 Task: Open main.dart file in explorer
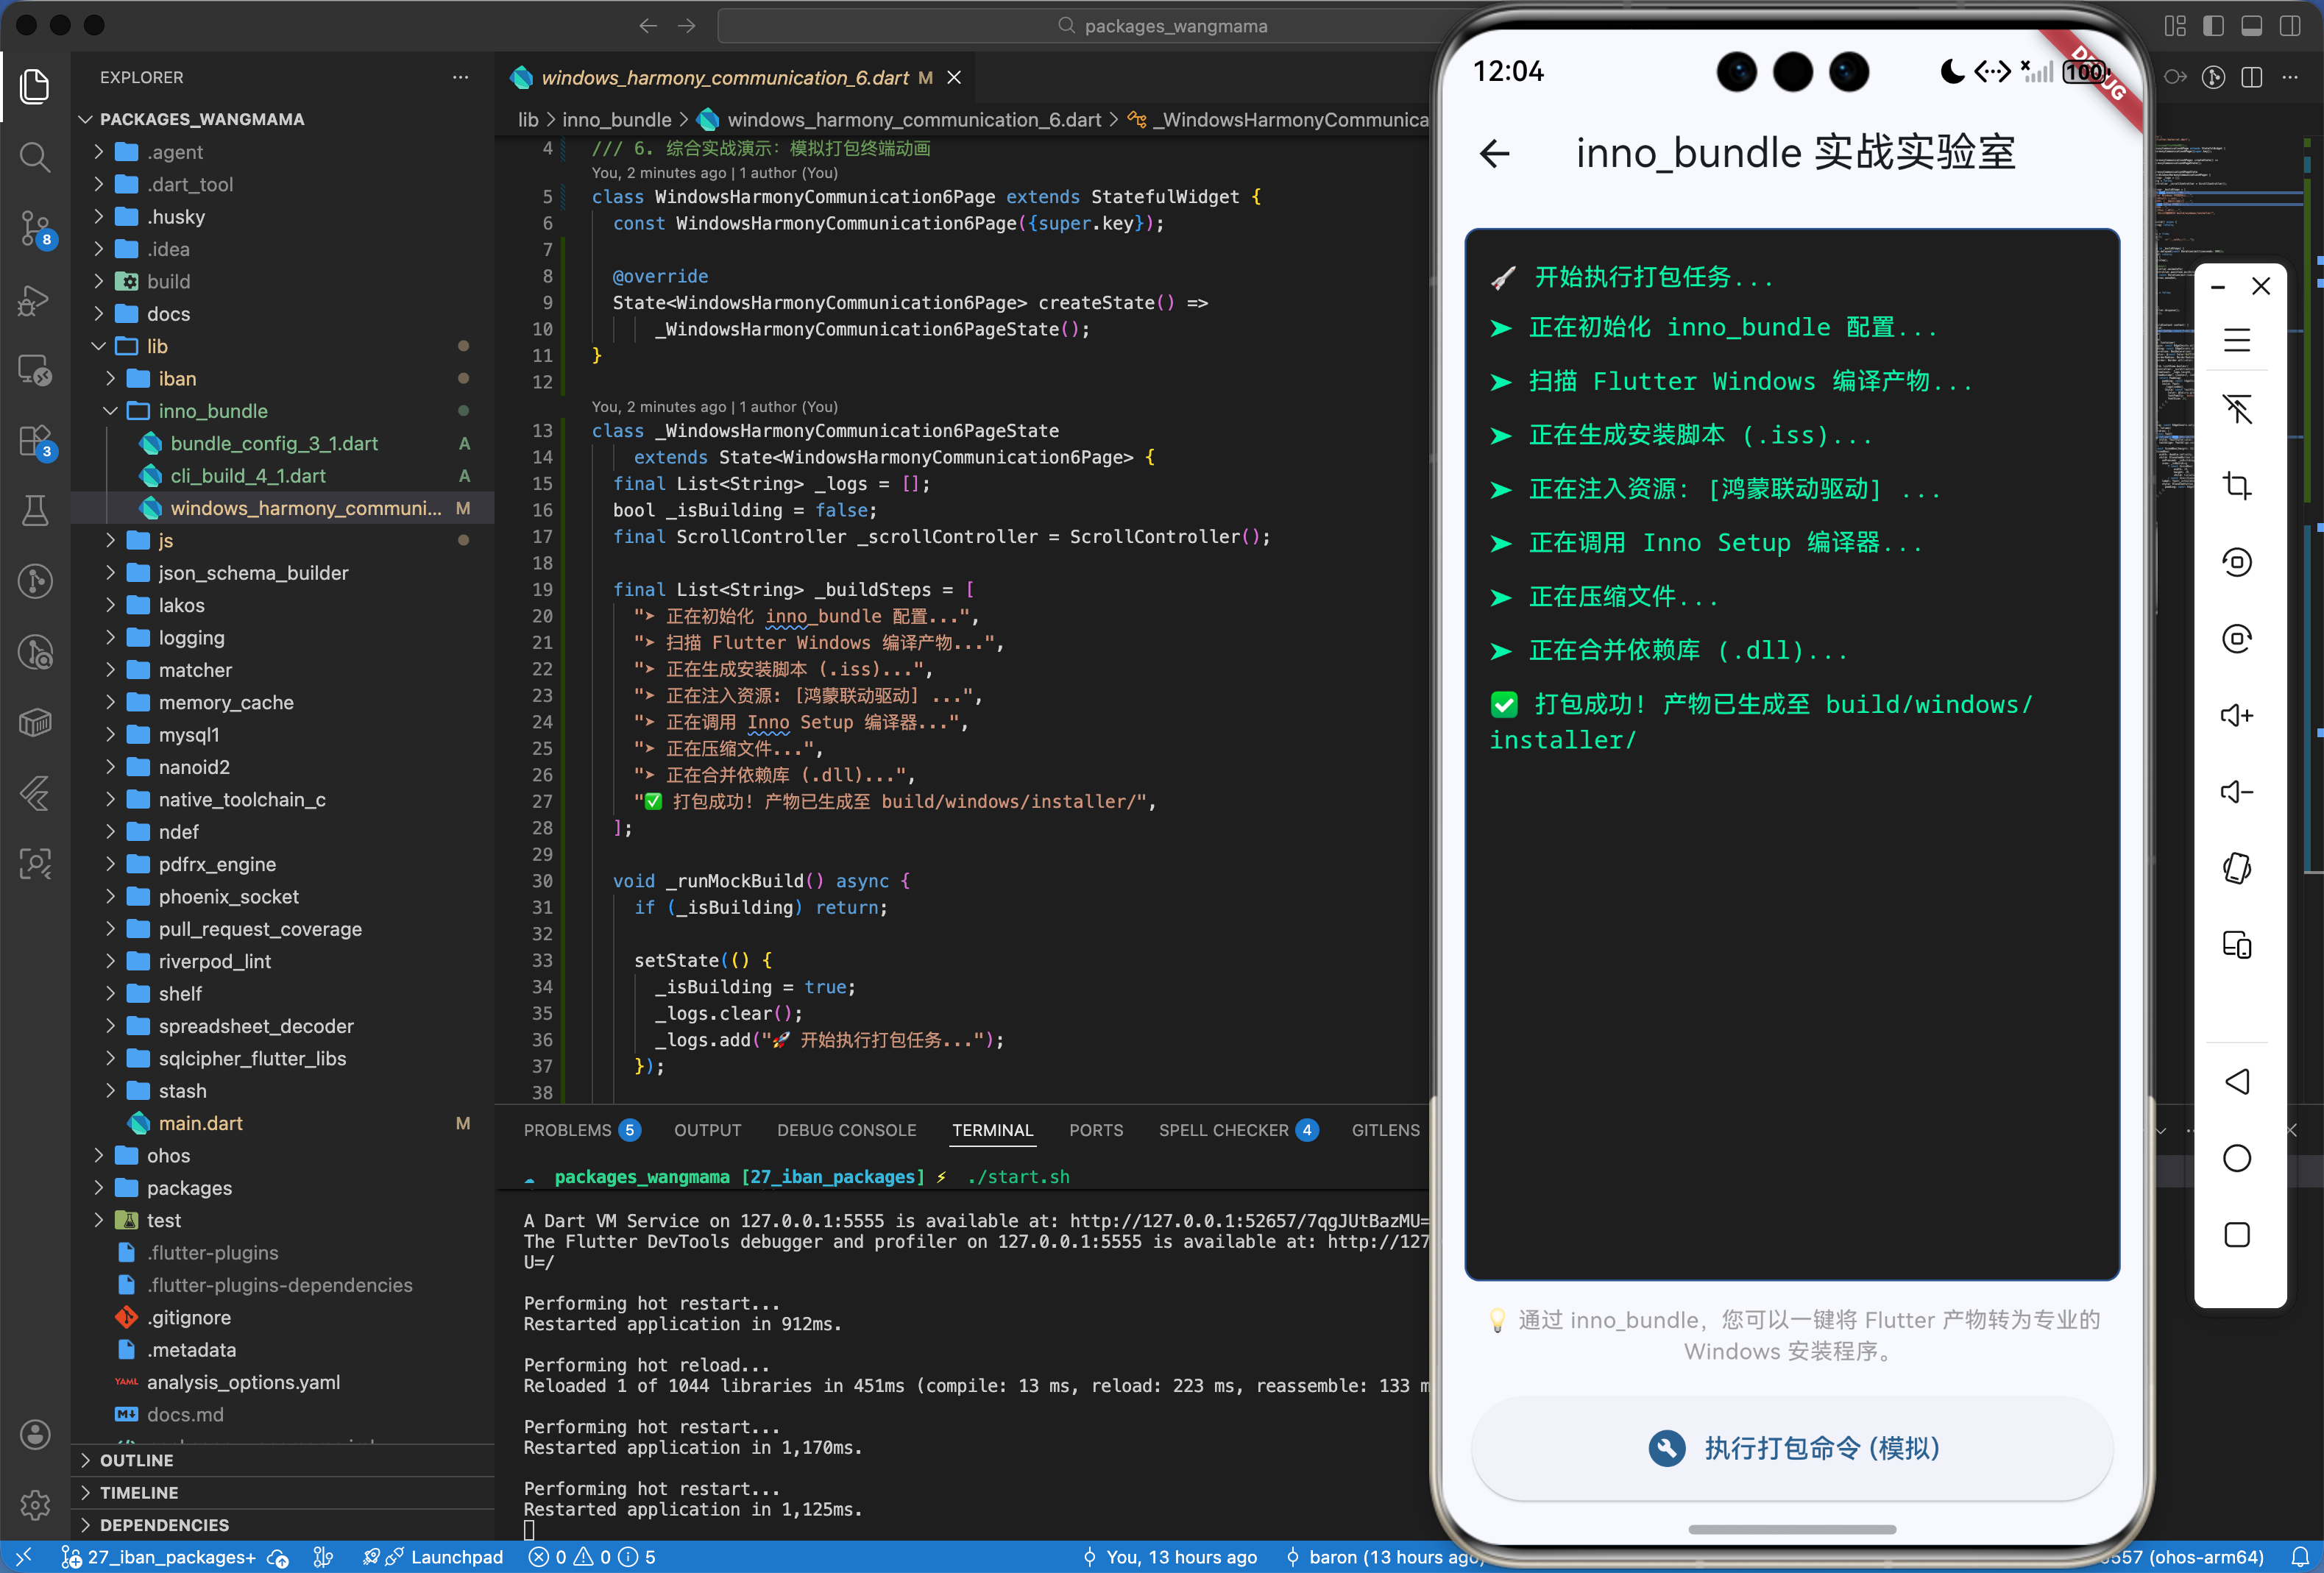pyautogui.click(x=200, y=1123)
